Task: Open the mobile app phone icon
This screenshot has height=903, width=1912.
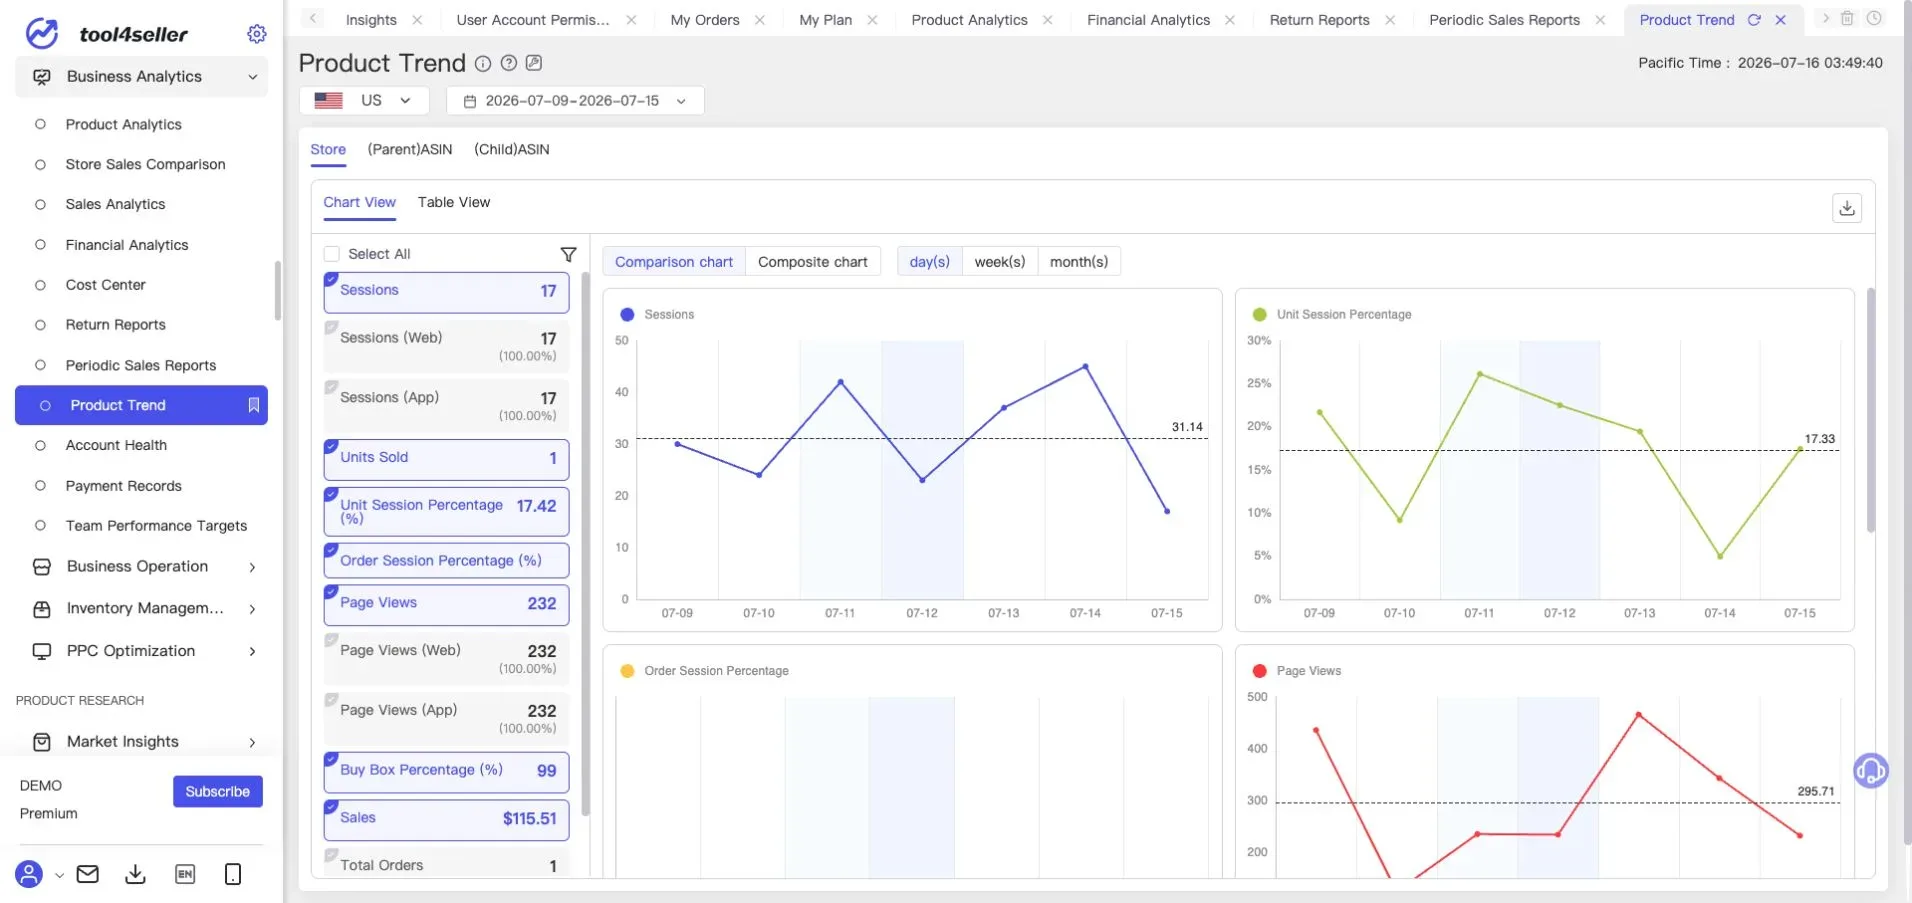Action: click(233, 875)
